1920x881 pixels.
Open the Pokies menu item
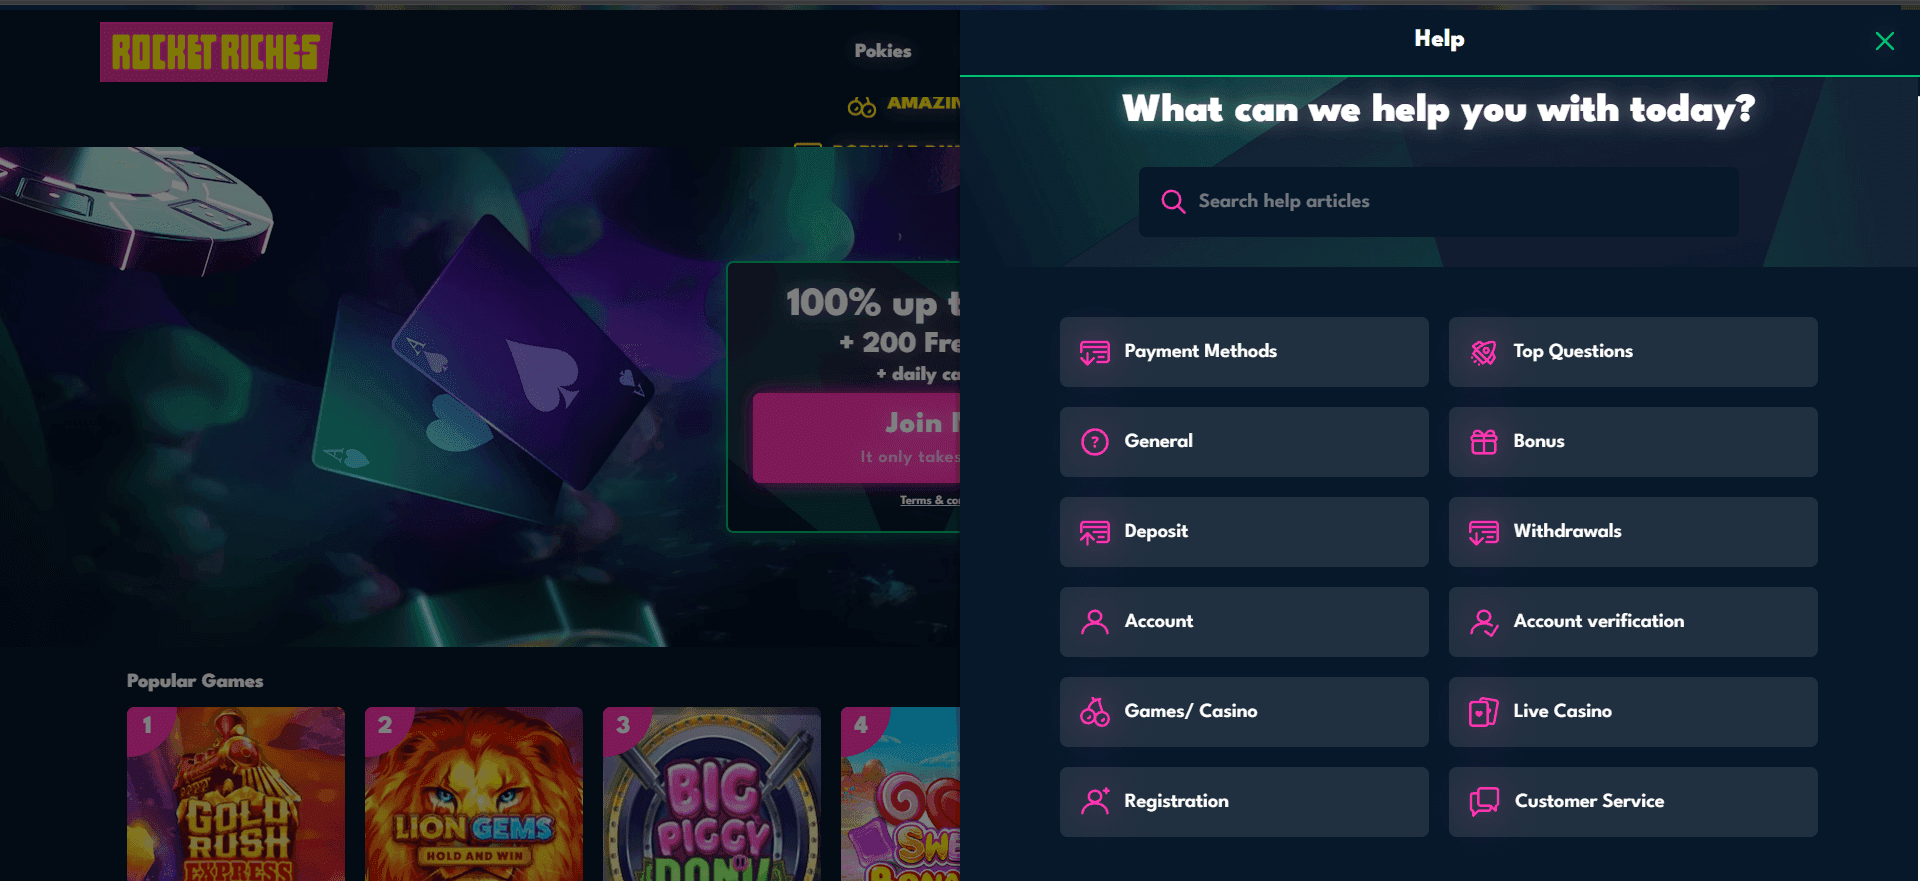tap(883, 51)
